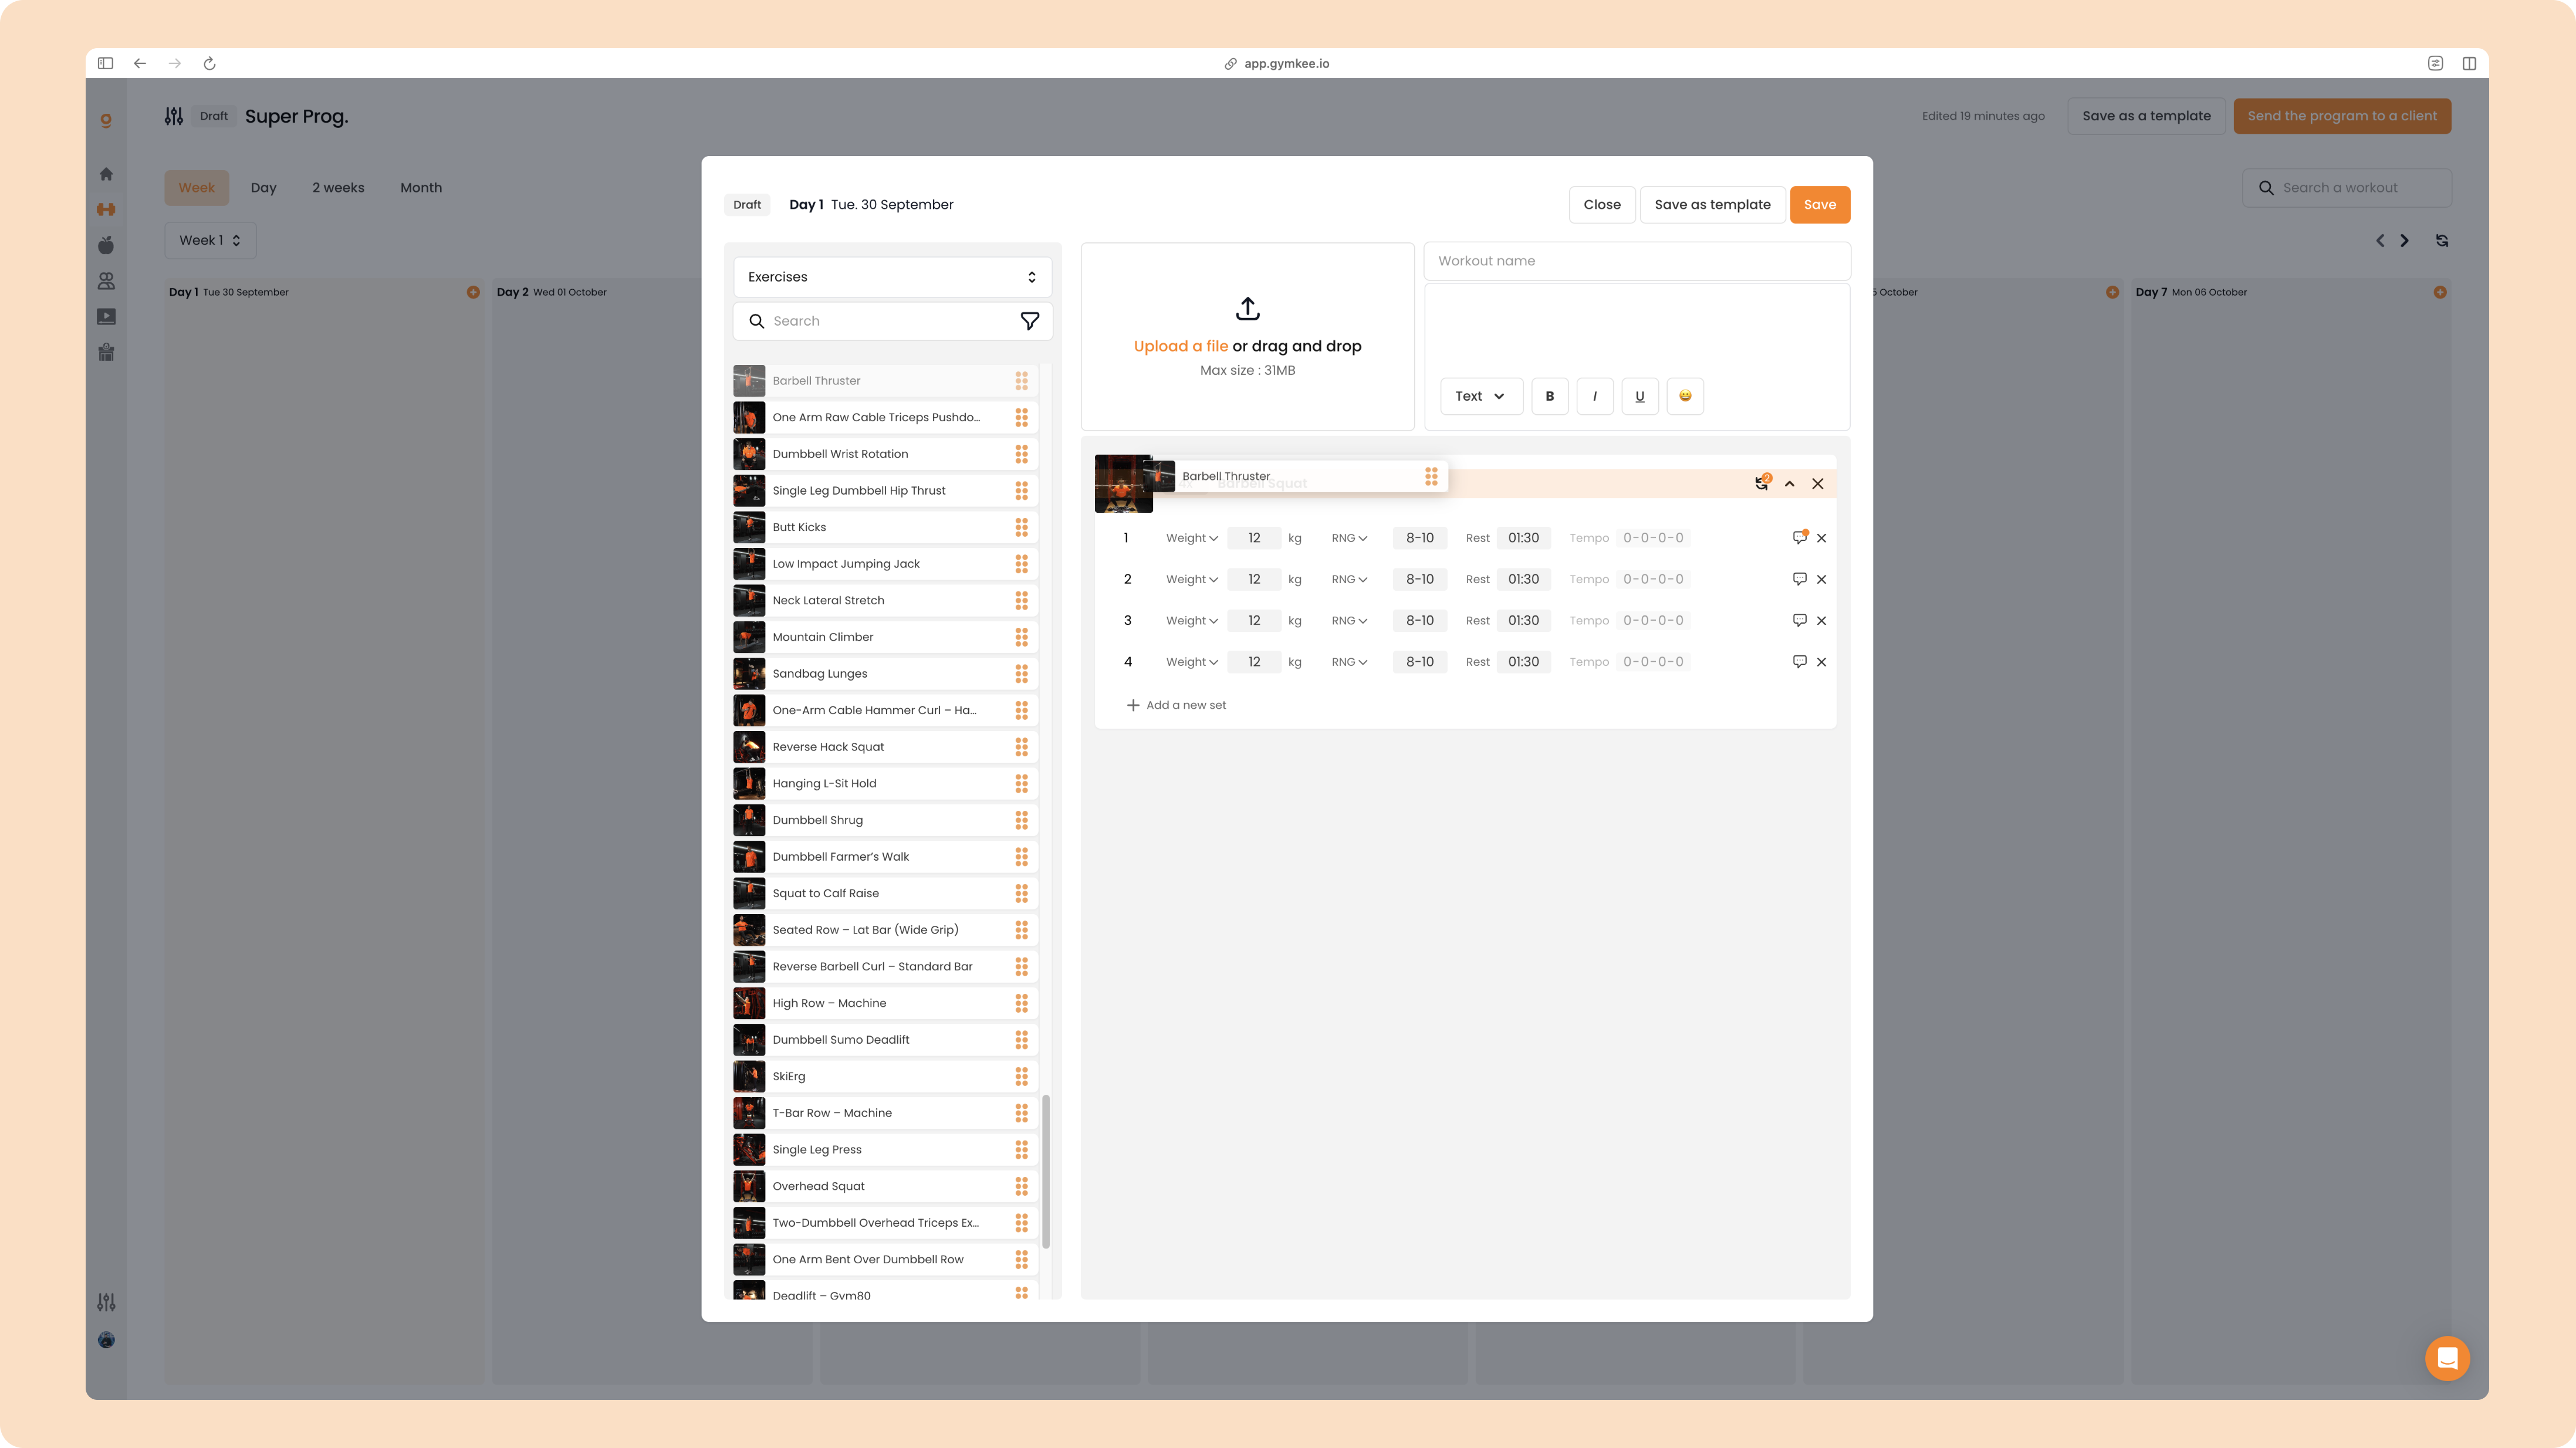Grab the drag handle of Mountain Climber
2576x1448 pixels.
[1021, 637]
